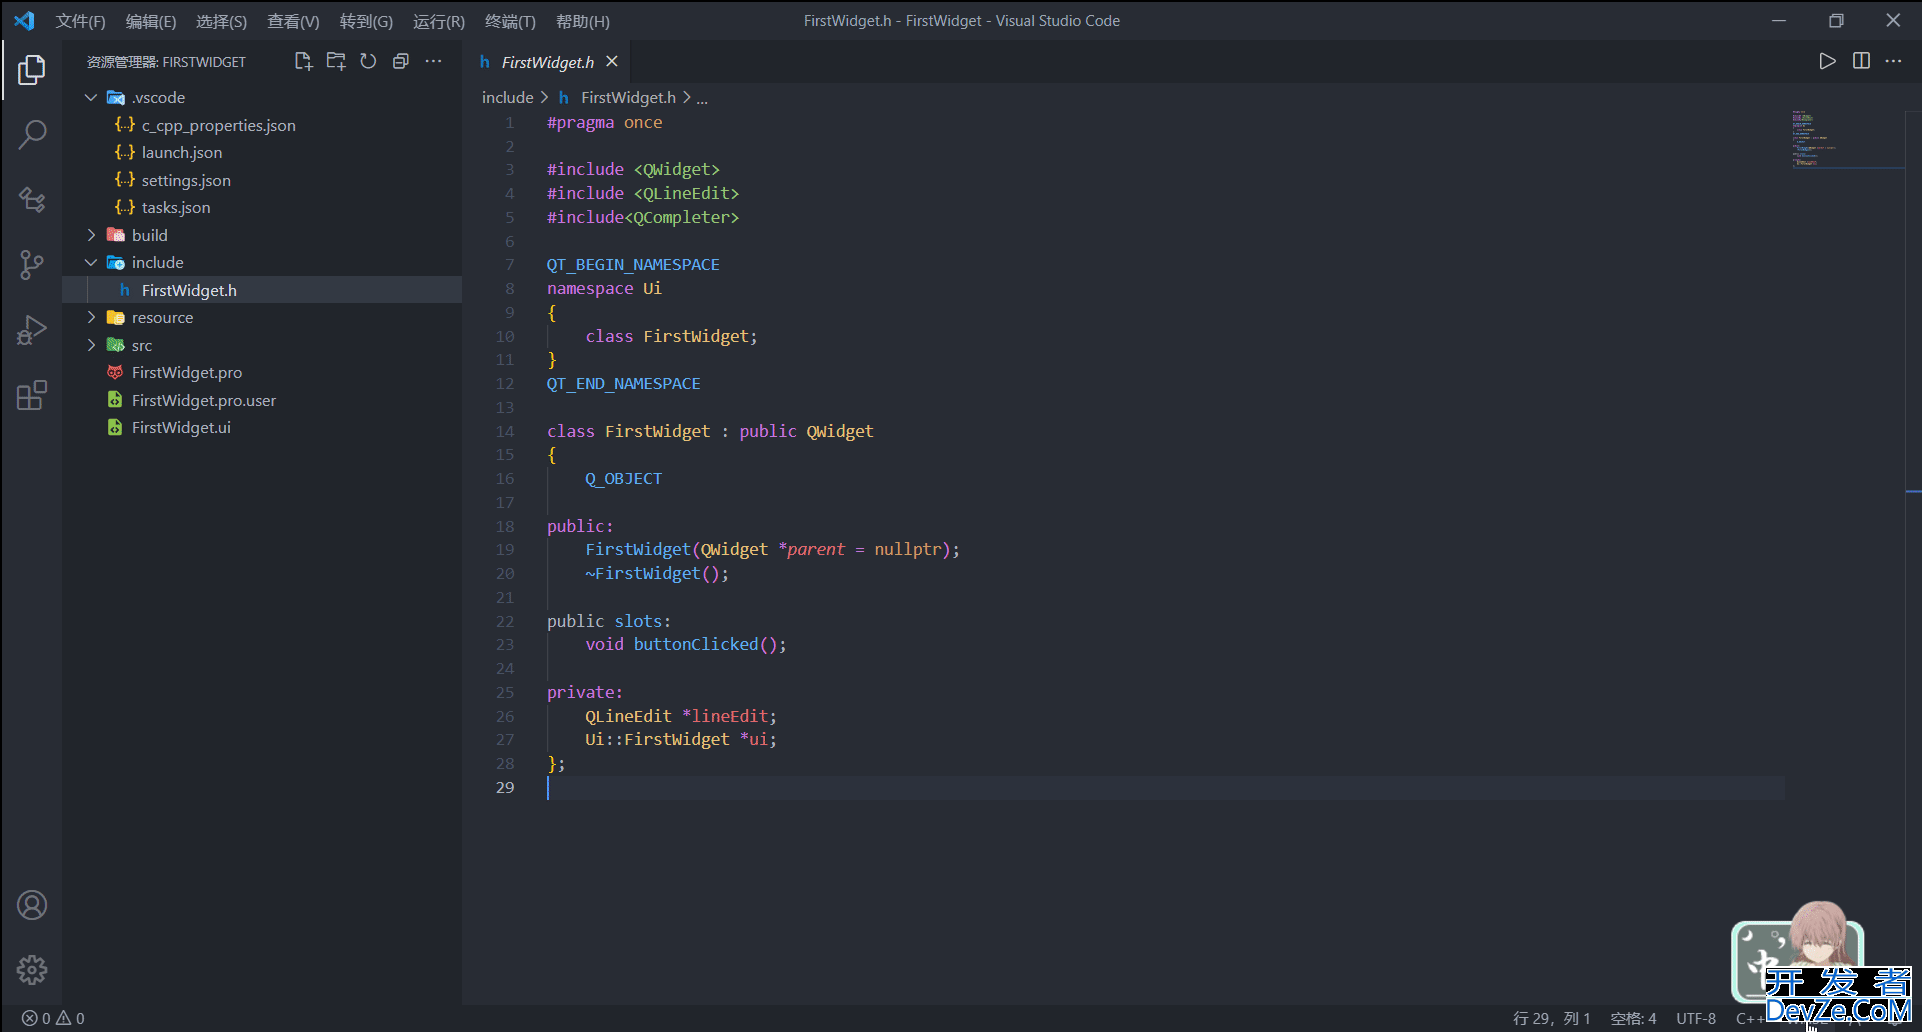Place cursor on empty line 29 in editor
1922x1032 pixels.
click(x=1165, y=788)
